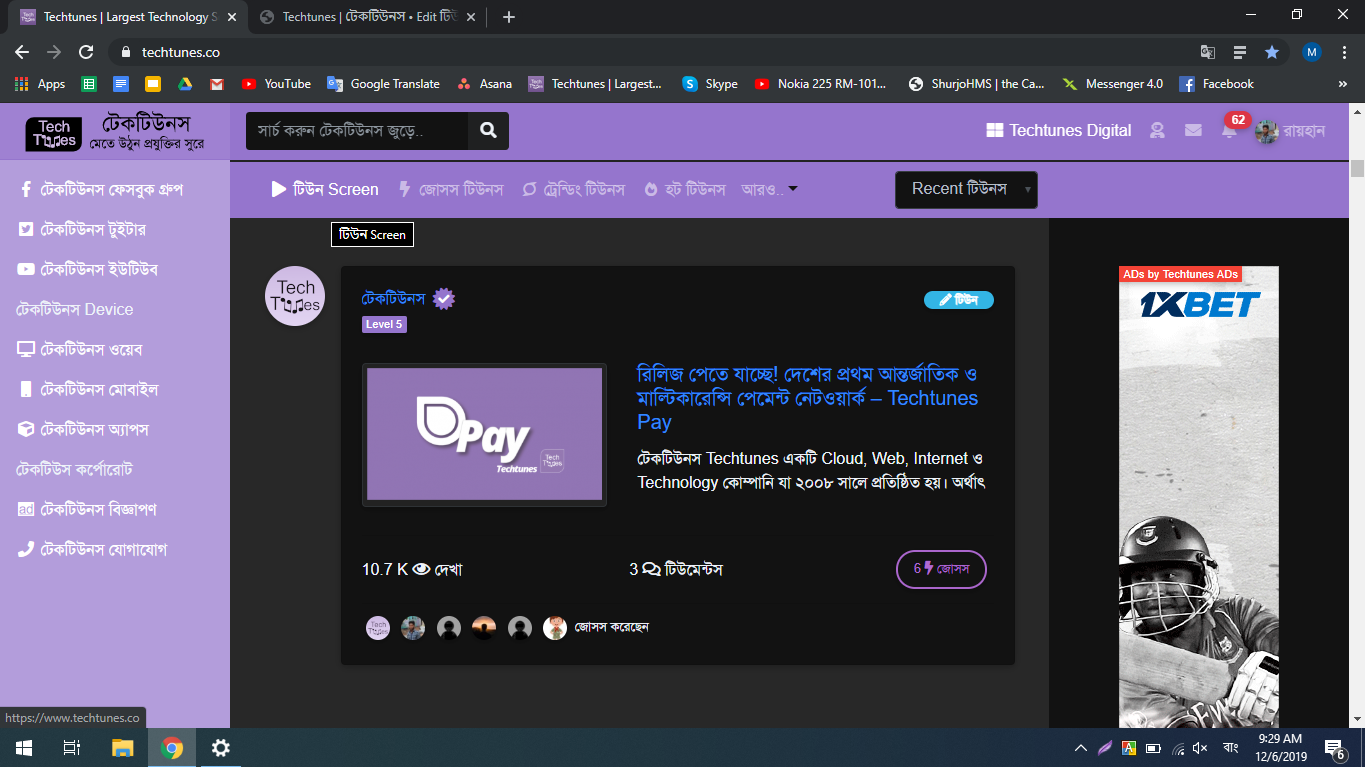Open the Chrome profile M avatar
Image resolution: width=1365 pixels, height=767 pixels.
click(x=1312, y=52)
